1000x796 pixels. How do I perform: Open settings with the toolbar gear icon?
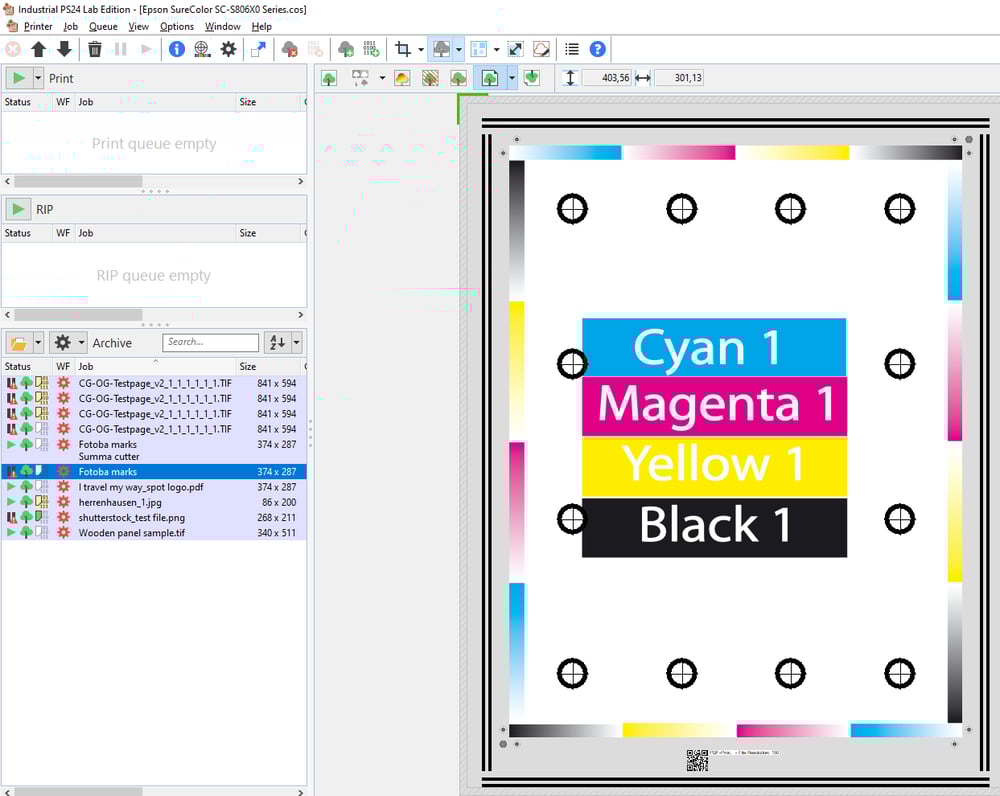(x=228, y=49)
